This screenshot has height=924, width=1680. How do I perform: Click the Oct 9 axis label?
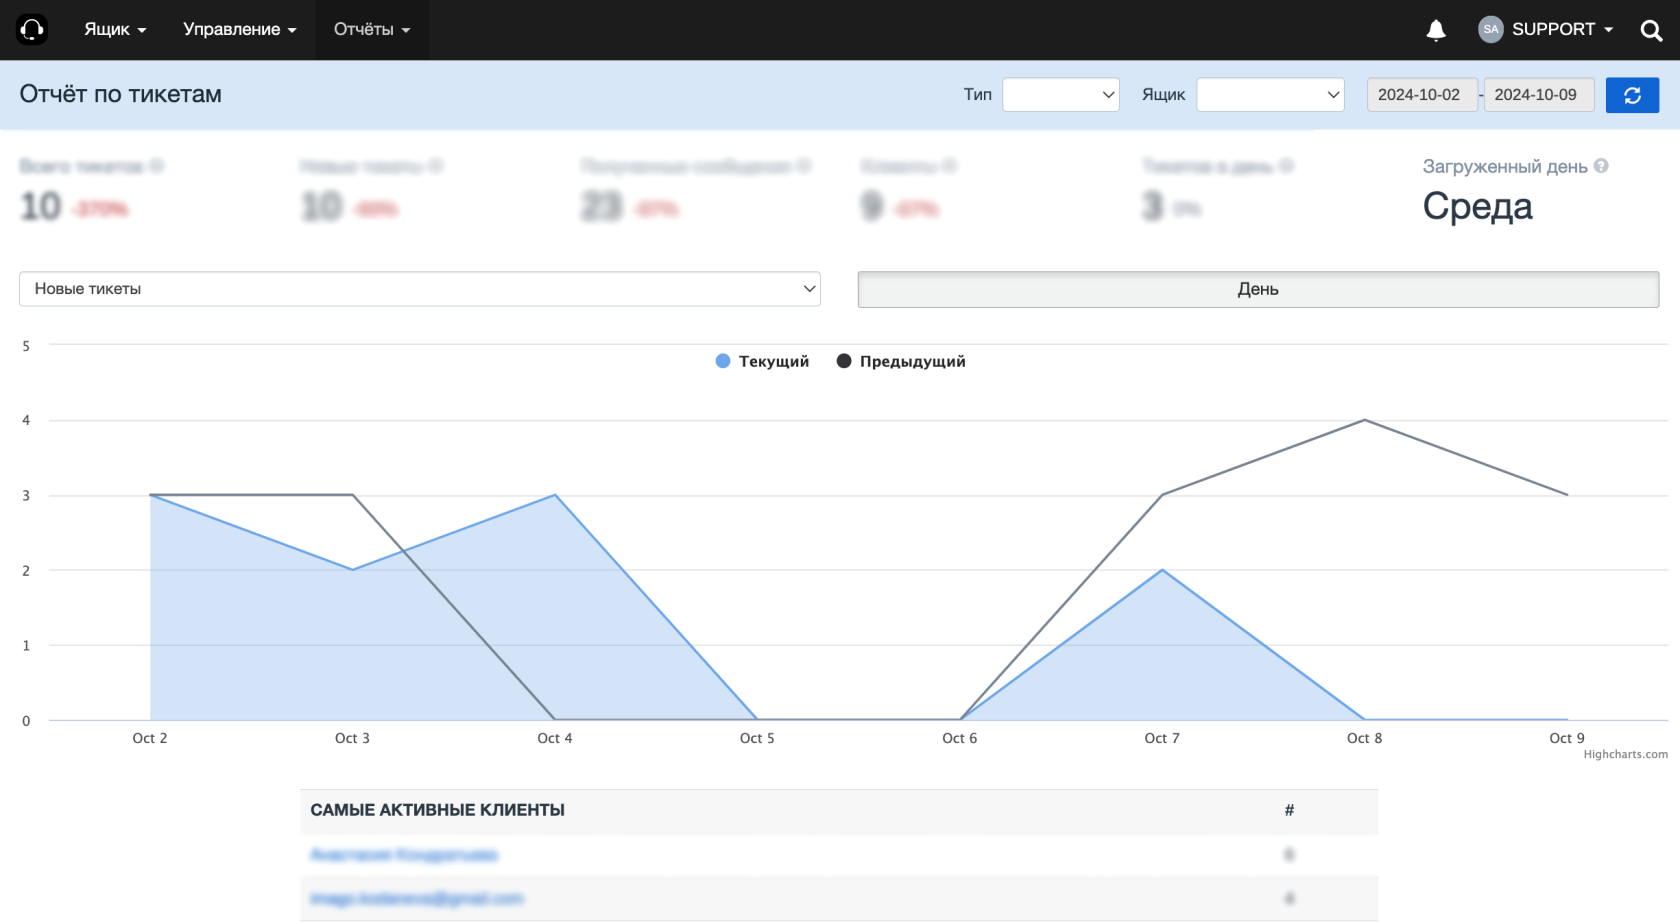pyautogui.click(x=1567, y=738)
